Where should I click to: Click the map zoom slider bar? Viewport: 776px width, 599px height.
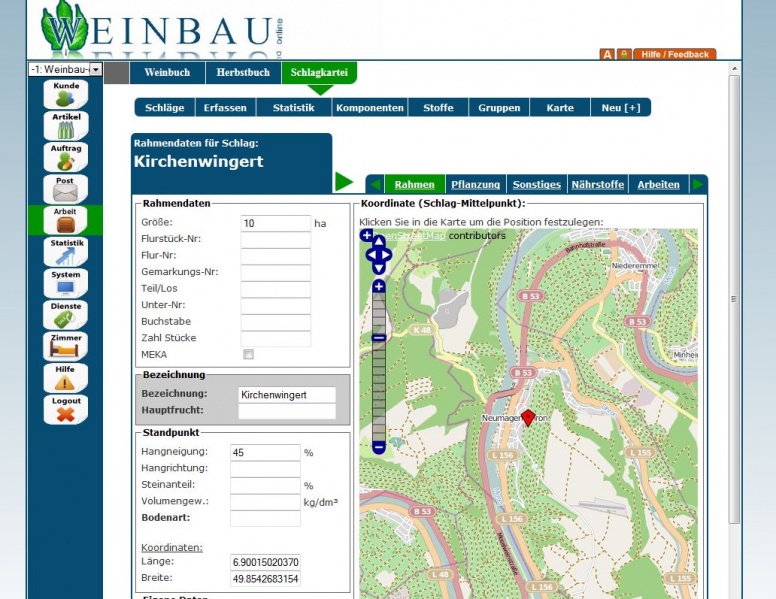click(x=378, y=370)
